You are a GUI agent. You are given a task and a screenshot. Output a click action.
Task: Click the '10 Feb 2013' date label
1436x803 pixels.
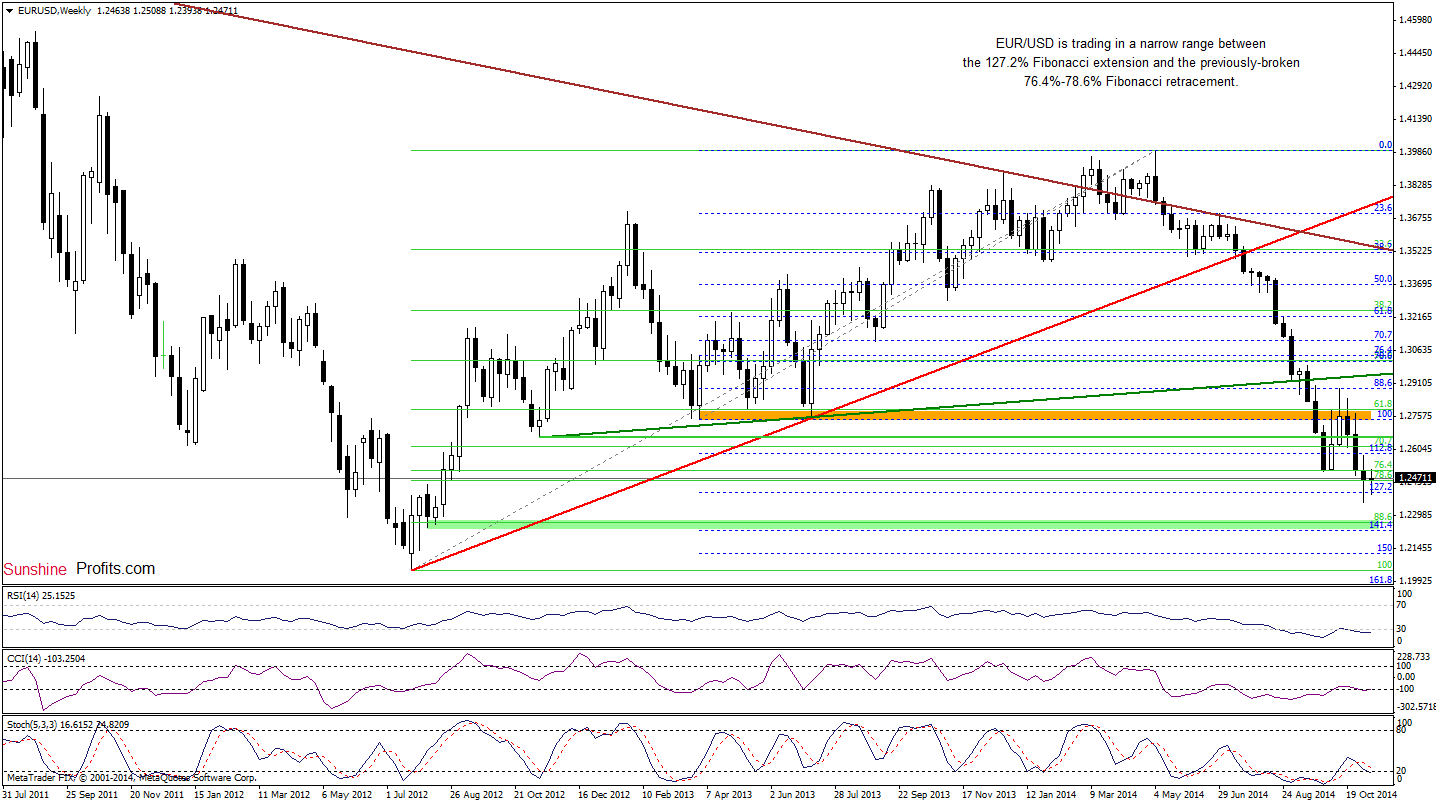(670, 794)
